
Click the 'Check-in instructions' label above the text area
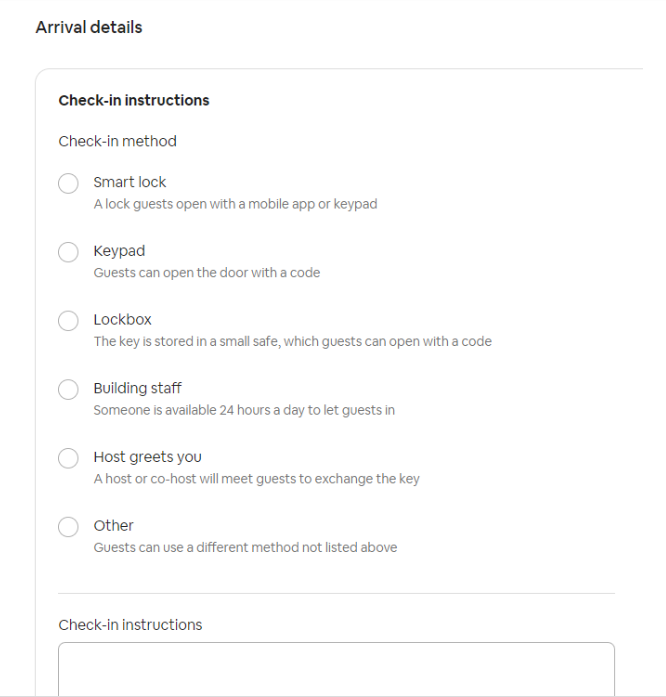point(130,625)
